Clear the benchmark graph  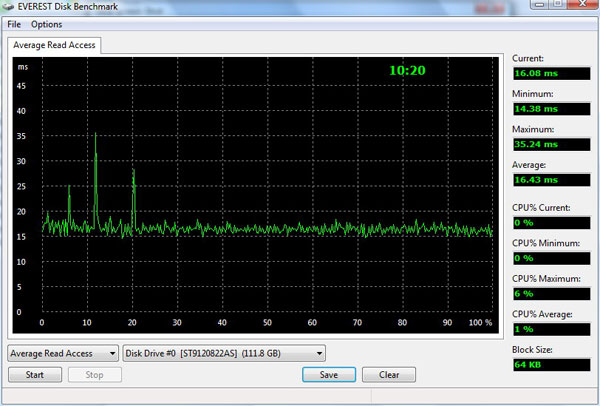click(389, 375)
